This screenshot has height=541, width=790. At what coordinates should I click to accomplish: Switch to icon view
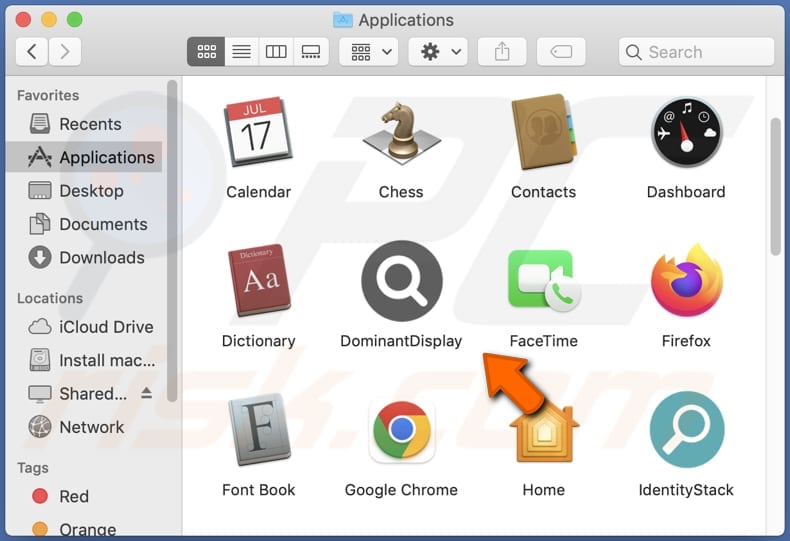click(206, 51)
